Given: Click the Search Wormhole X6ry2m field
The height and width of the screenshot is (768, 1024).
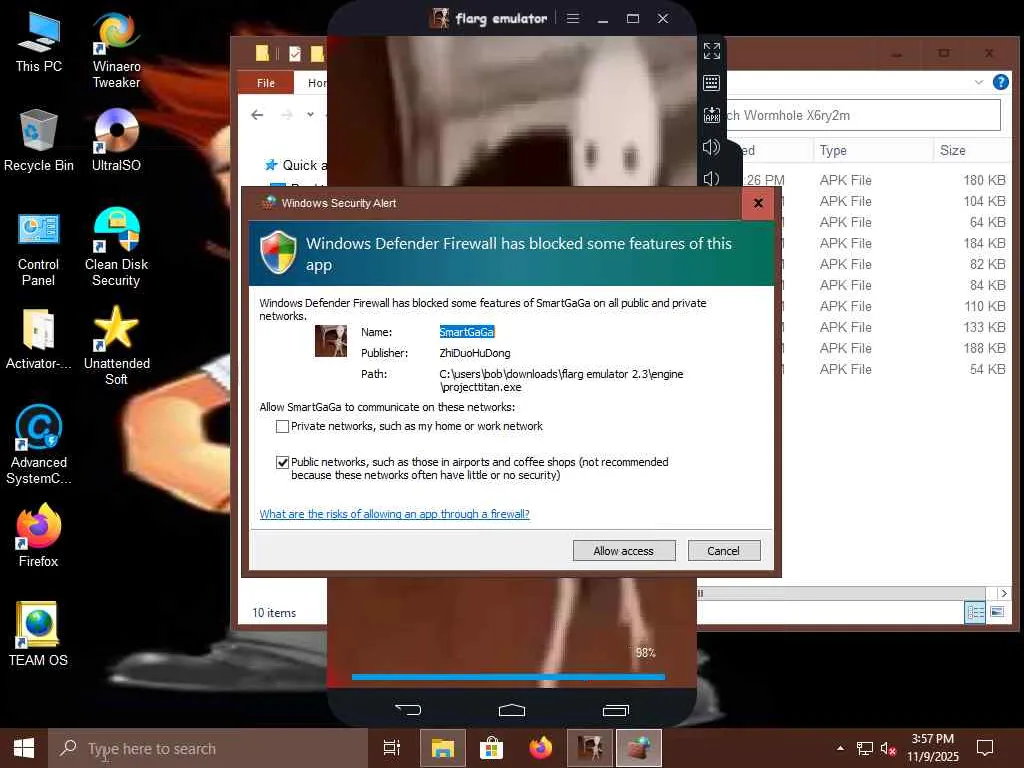Looking at the screenshot, I should [x=862, y=116].
